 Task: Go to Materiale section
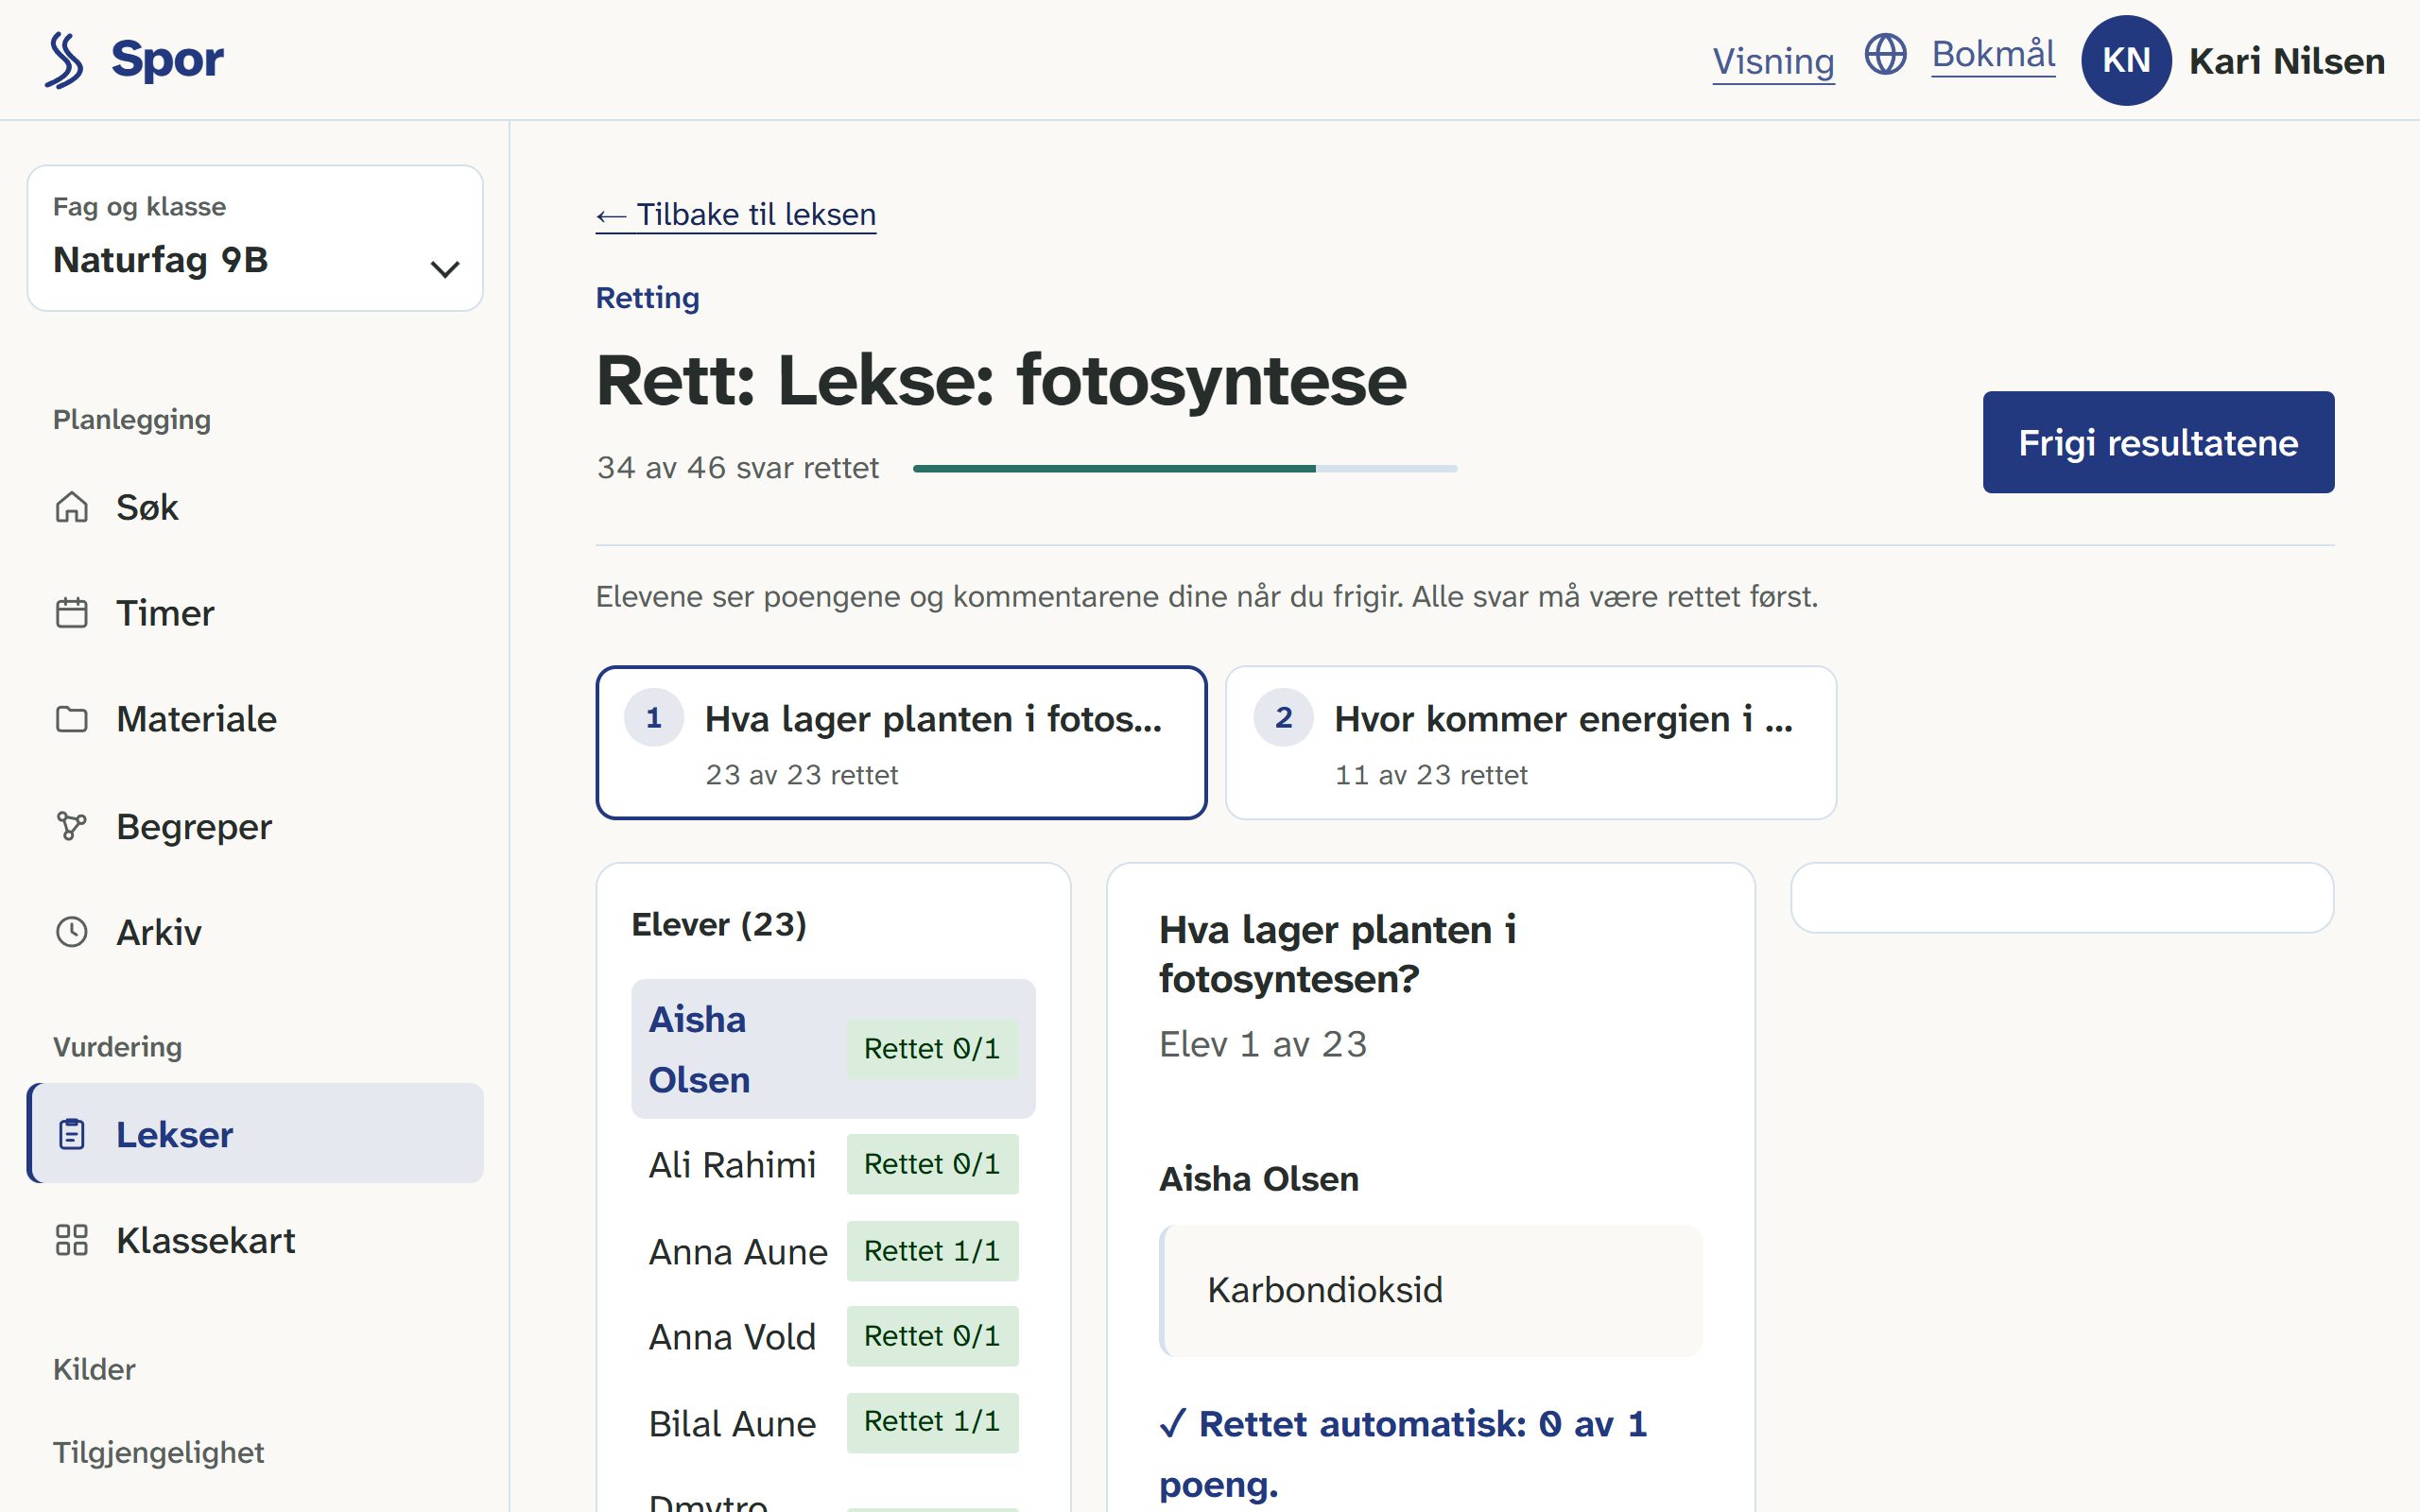[255, 719]
